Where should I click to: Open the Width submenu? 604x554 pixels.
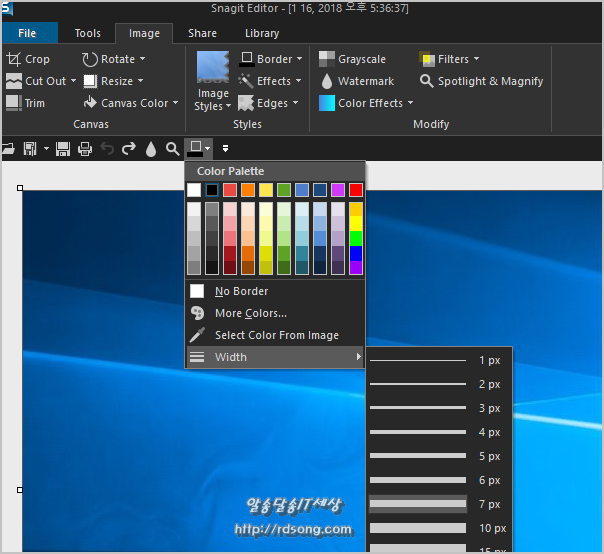[x=275, y=357]
